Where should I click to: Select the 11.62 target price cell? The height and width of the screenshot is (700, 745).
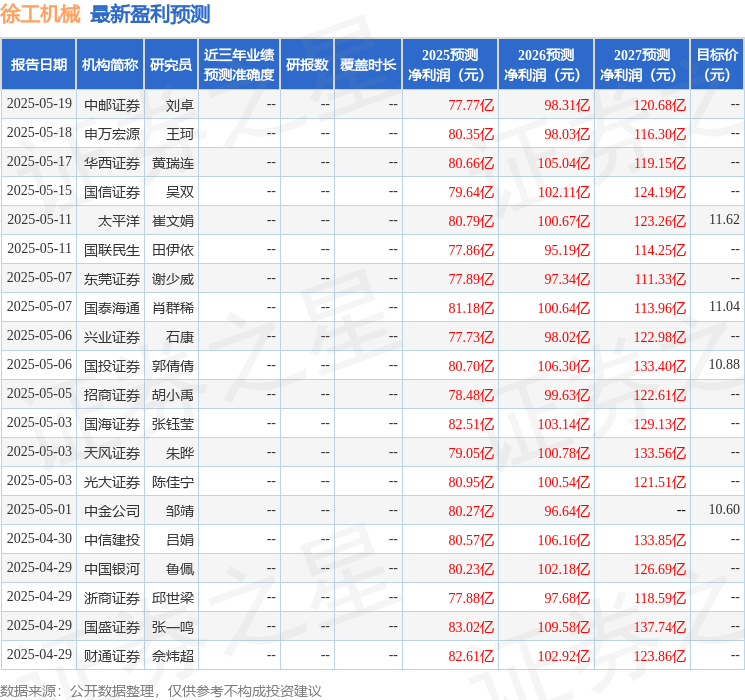pyautogui.click(x=724, y=220)
